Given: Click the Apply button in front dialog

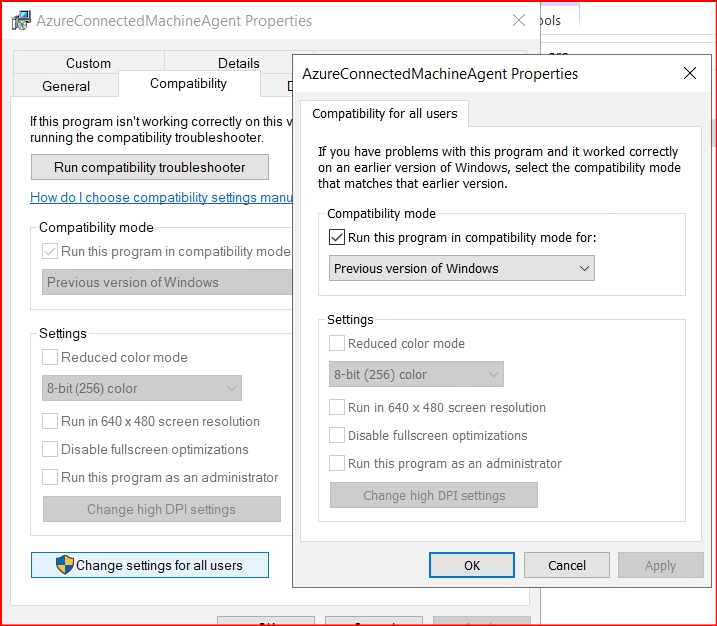Looking at the screenshot, I should click(x=660, y=565).
